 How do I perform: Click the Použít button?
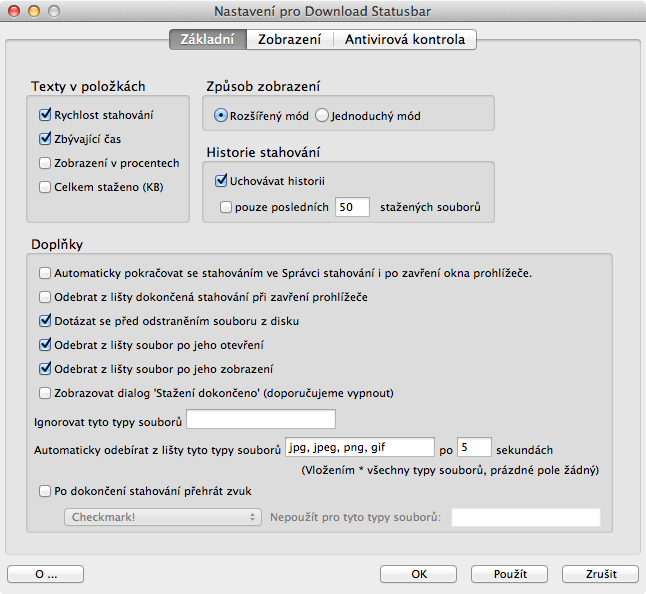click(509, 574)
